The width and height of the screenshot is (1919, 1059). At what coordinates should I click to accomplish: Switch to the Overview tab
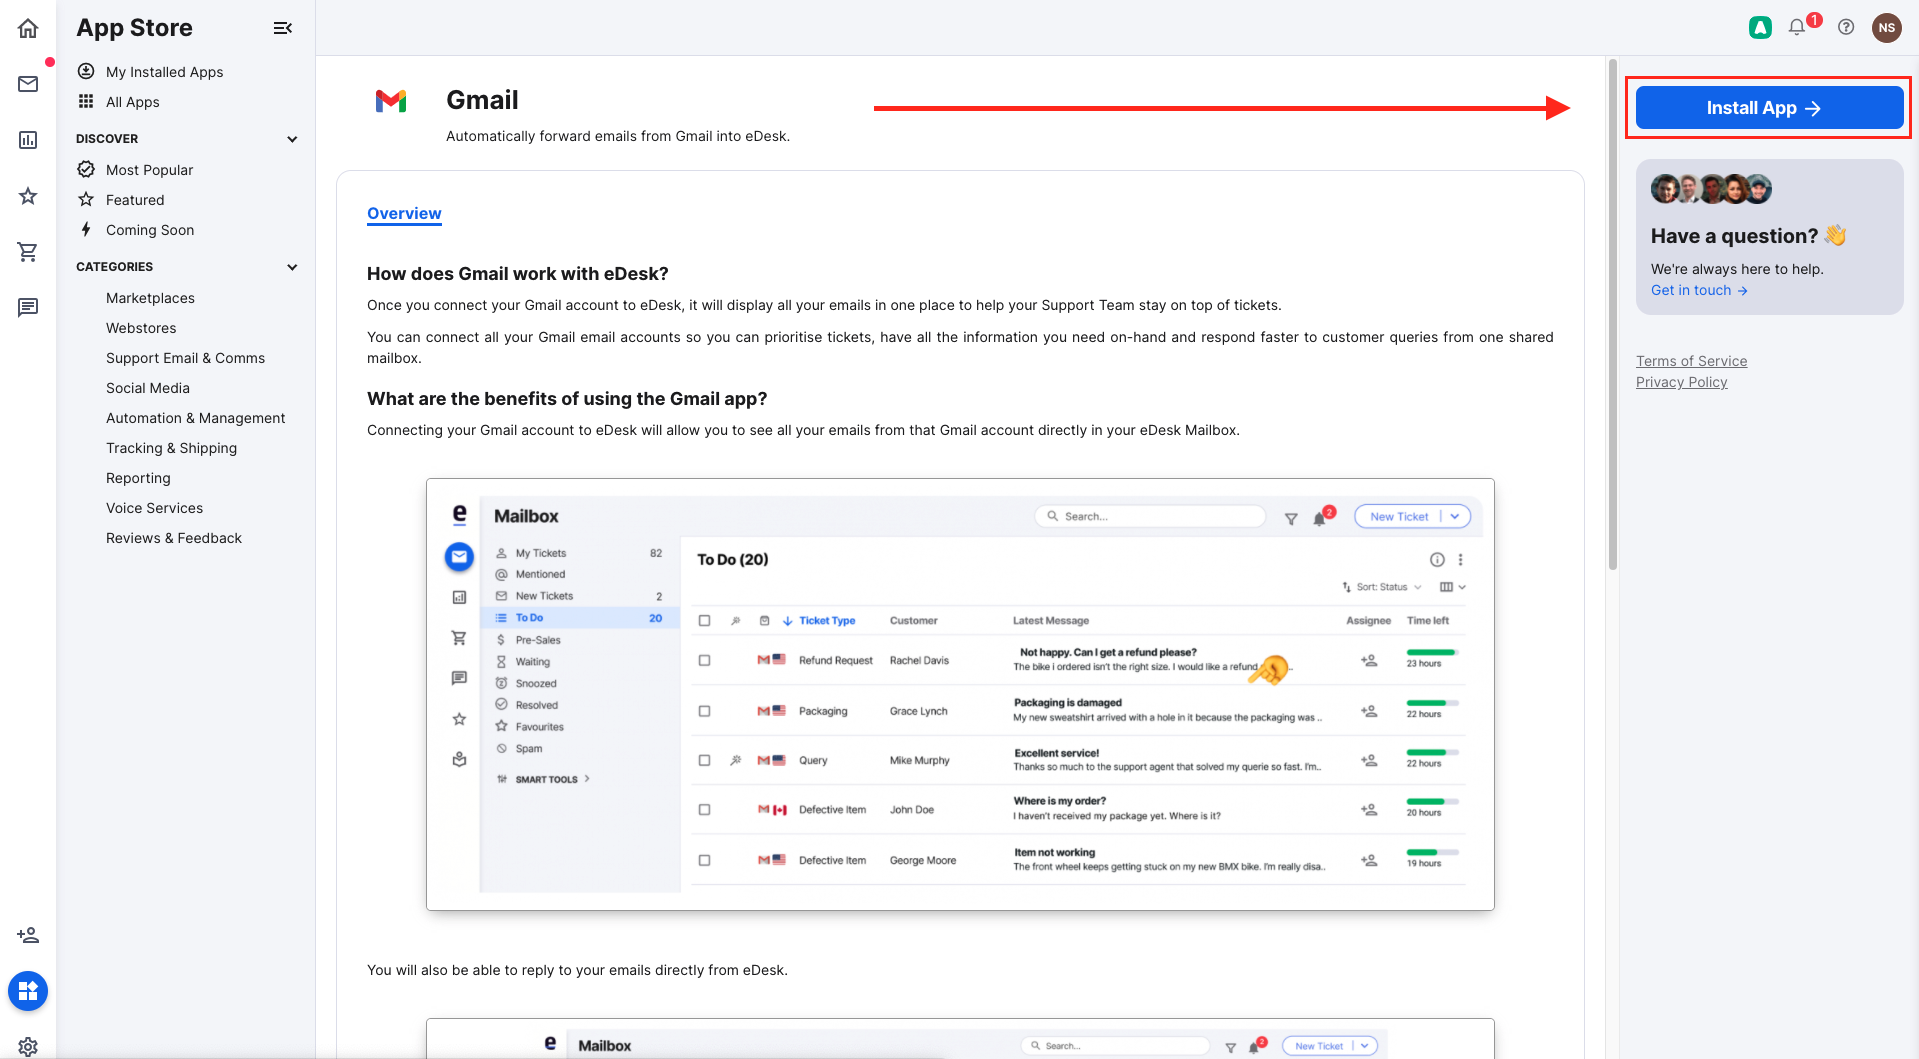[404, 213]
